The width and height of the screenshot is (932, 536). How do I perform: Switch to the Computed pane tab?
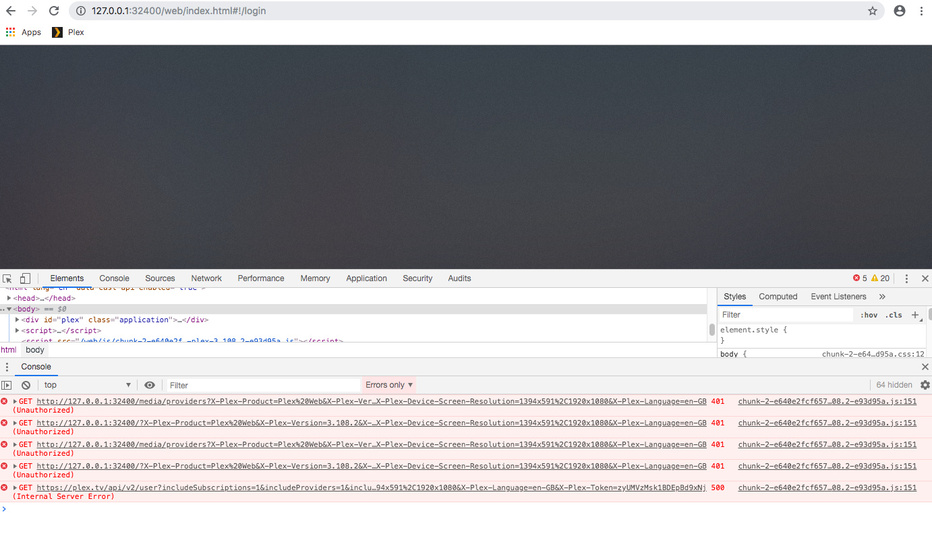tap(777, 297)
